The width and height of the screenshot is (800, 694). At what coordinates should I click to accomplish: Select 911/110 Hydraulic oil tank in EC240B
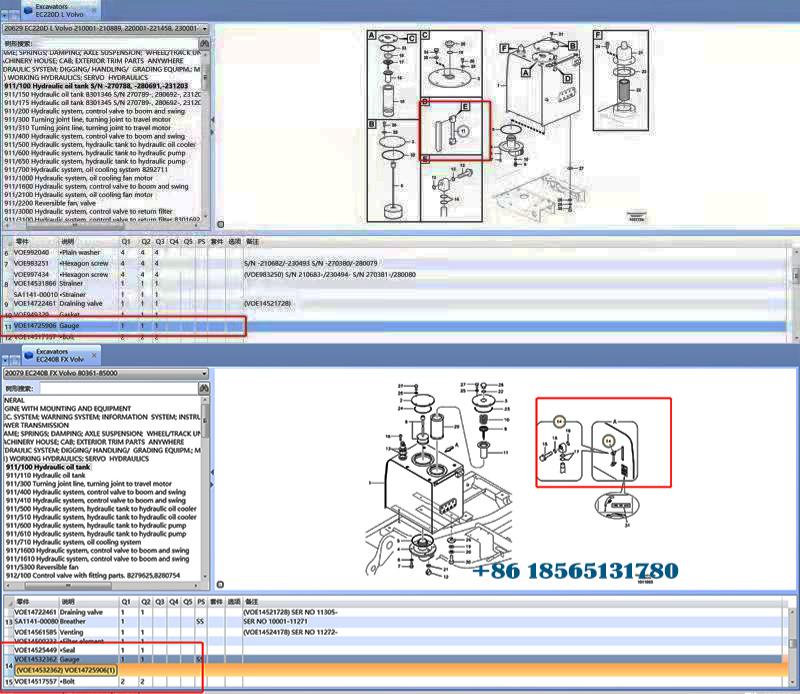coord(45,475)
